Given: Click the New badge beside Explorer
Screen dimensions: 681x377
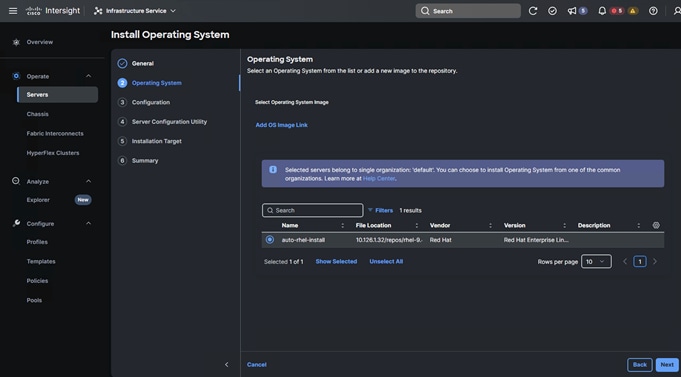Looking at the screenshot, I should click(83, 200).
